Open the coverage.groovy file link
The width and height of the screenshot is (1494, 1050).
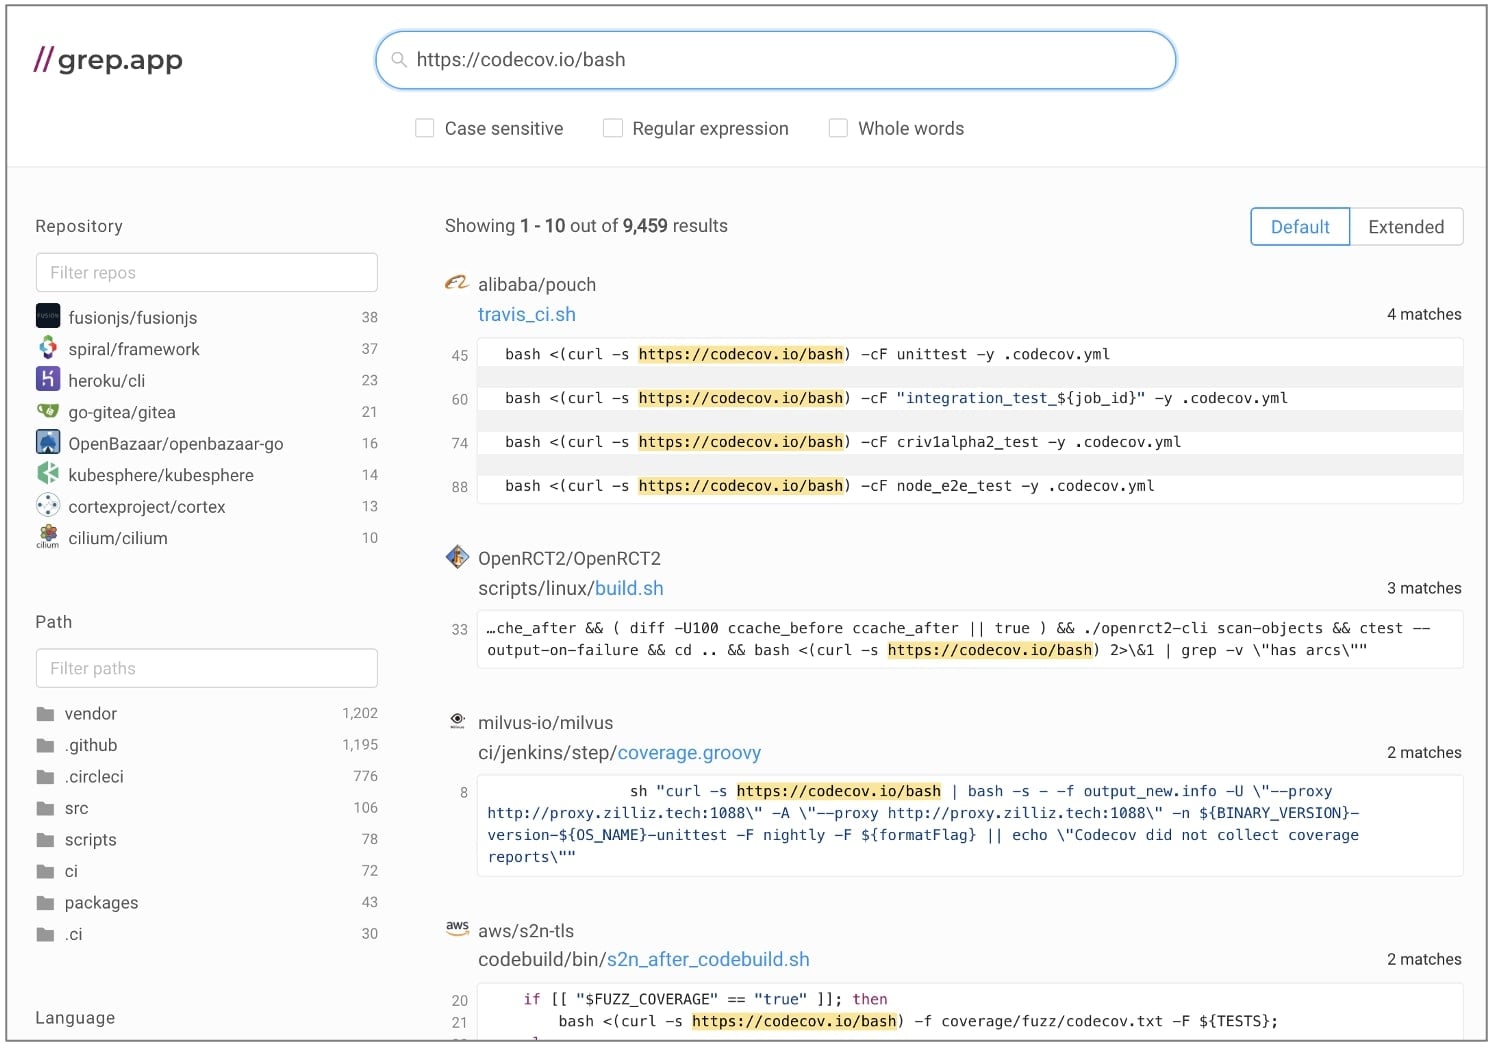[x=688, y=752]
